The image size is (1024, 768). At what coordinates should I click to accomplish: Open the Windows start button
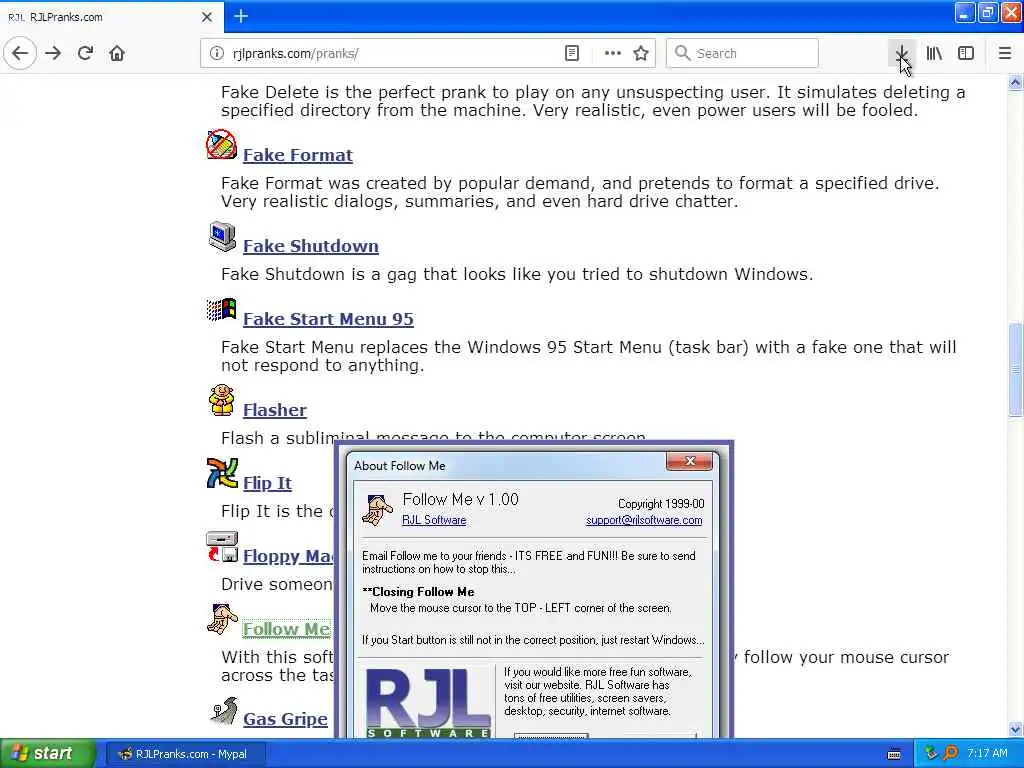48,753
